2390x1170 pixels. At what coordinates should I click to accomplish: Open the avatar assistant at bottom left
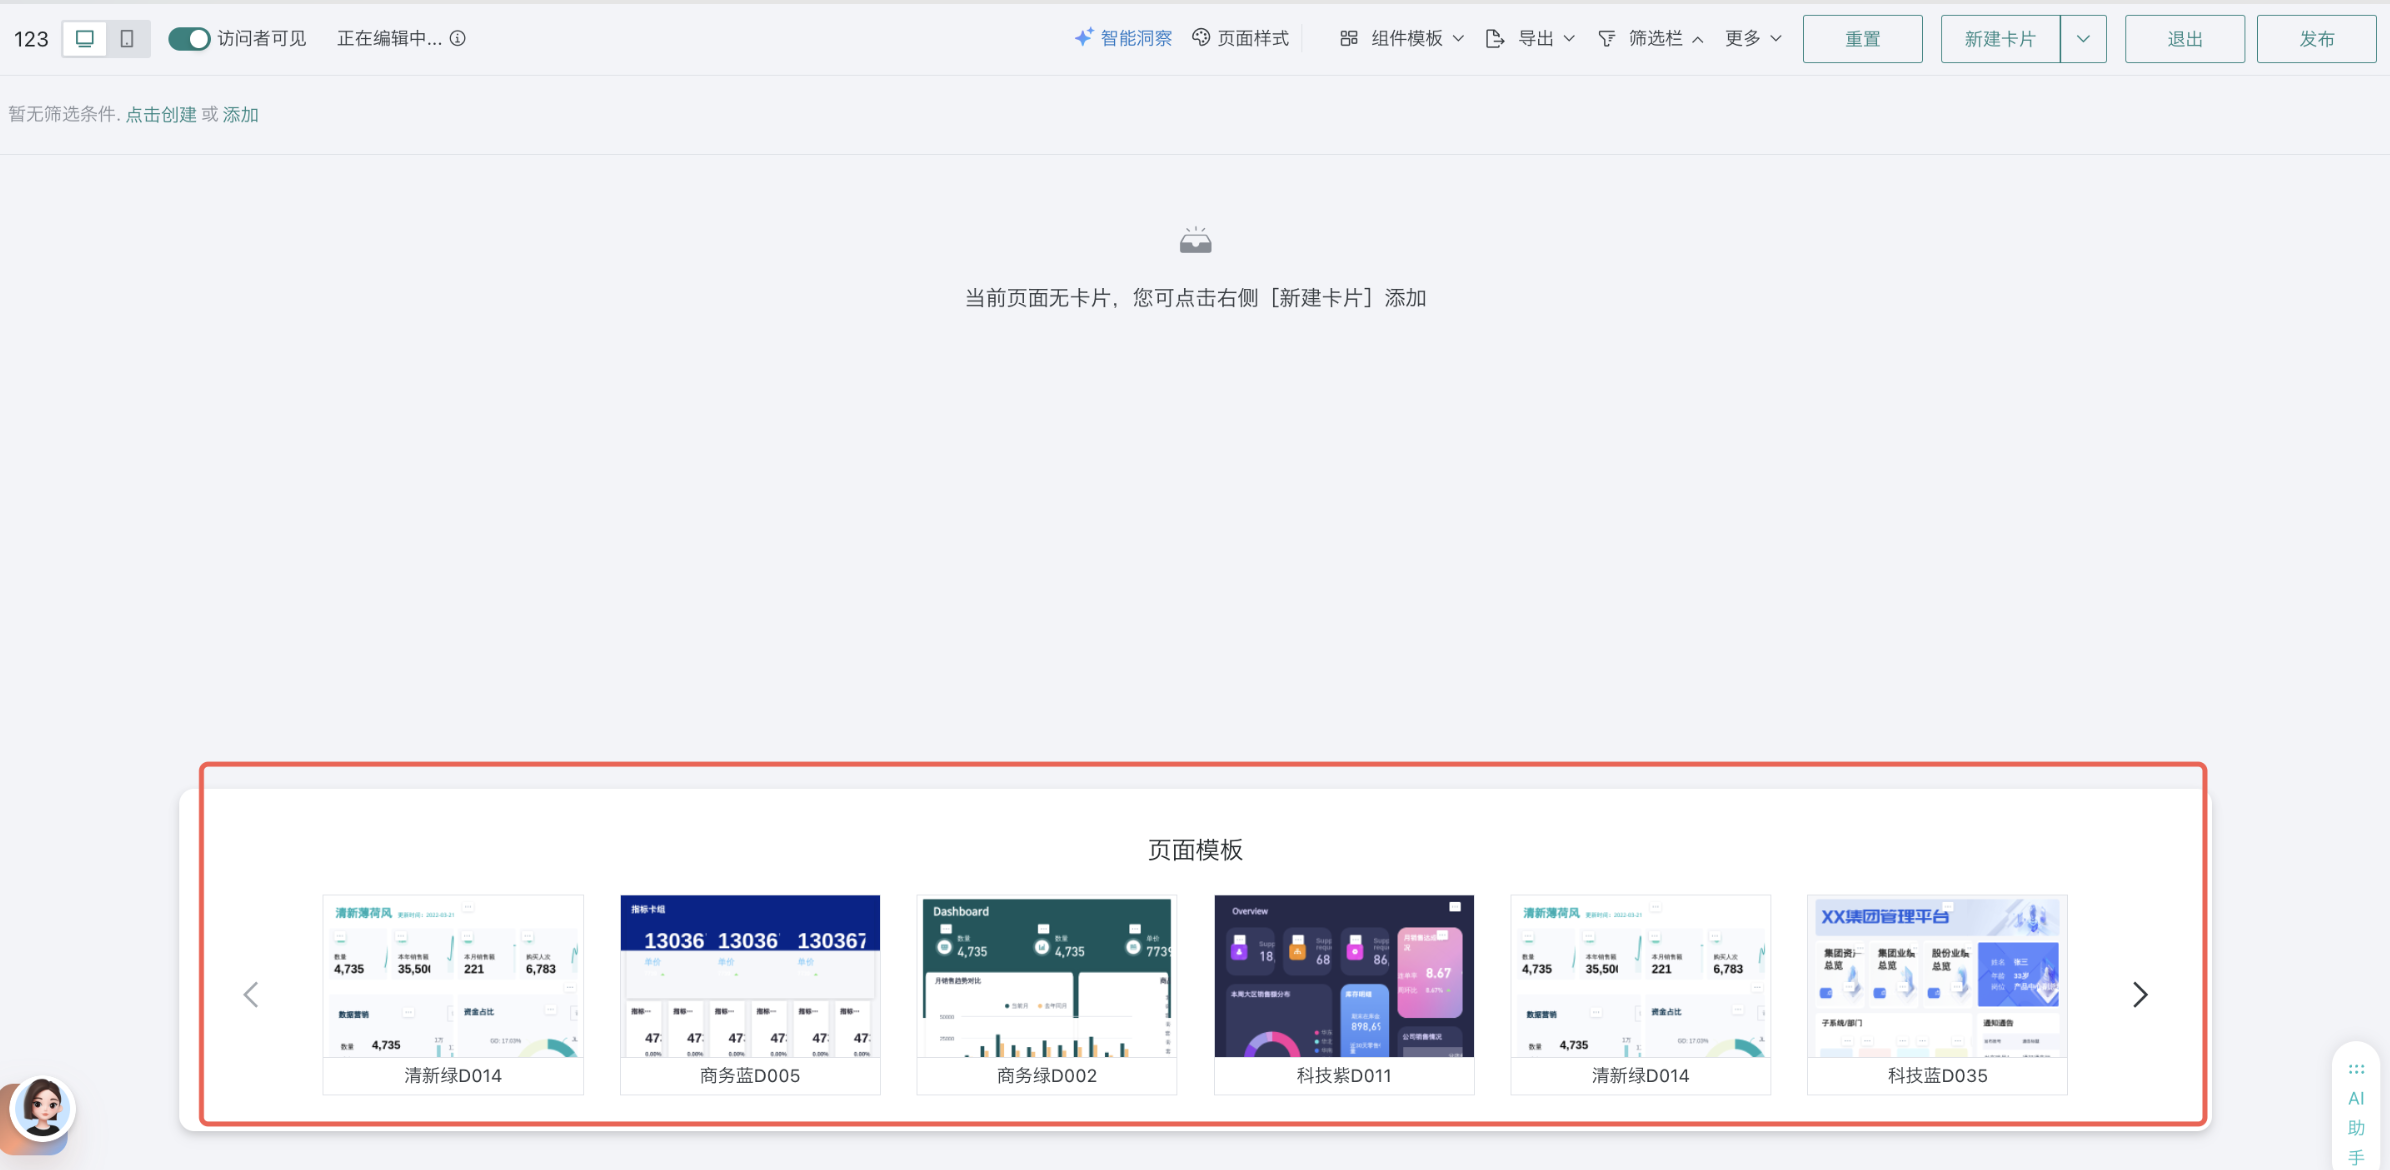pos(41,1110)
